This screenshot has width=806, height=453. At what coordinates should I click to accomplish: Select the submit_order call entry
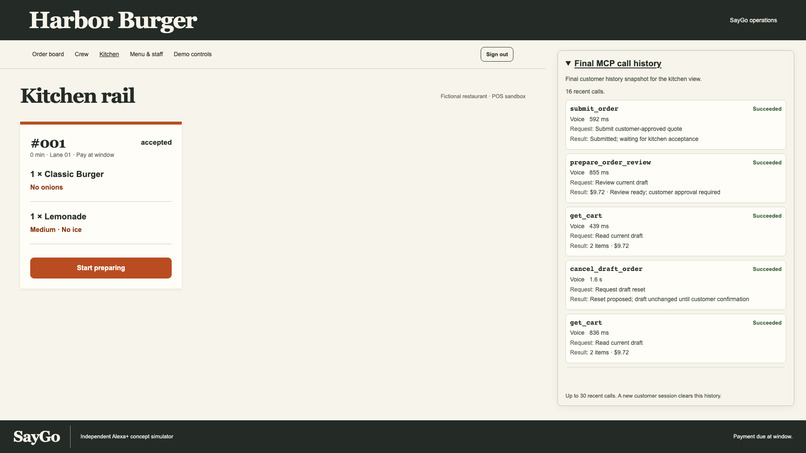tap(675, 124)
